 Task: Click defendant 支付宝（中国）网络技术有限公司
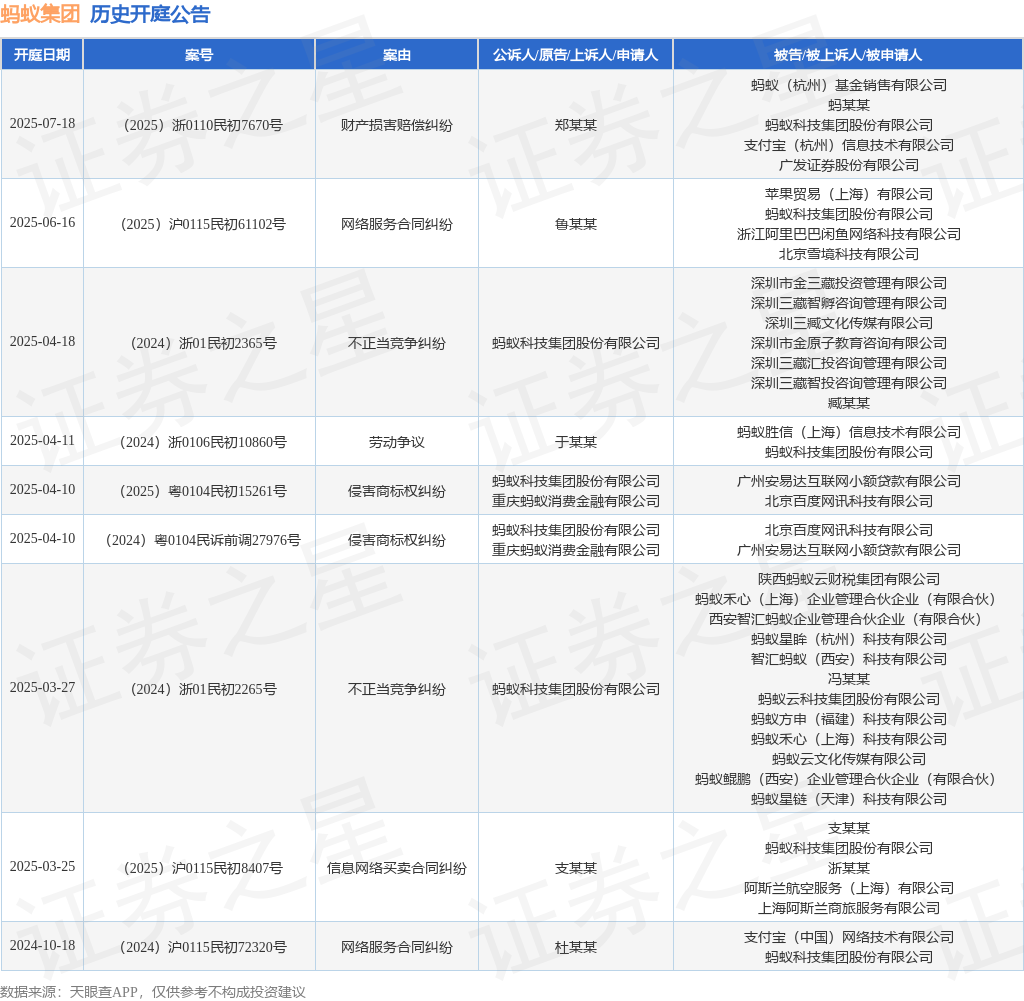click(x=848, y=937)
